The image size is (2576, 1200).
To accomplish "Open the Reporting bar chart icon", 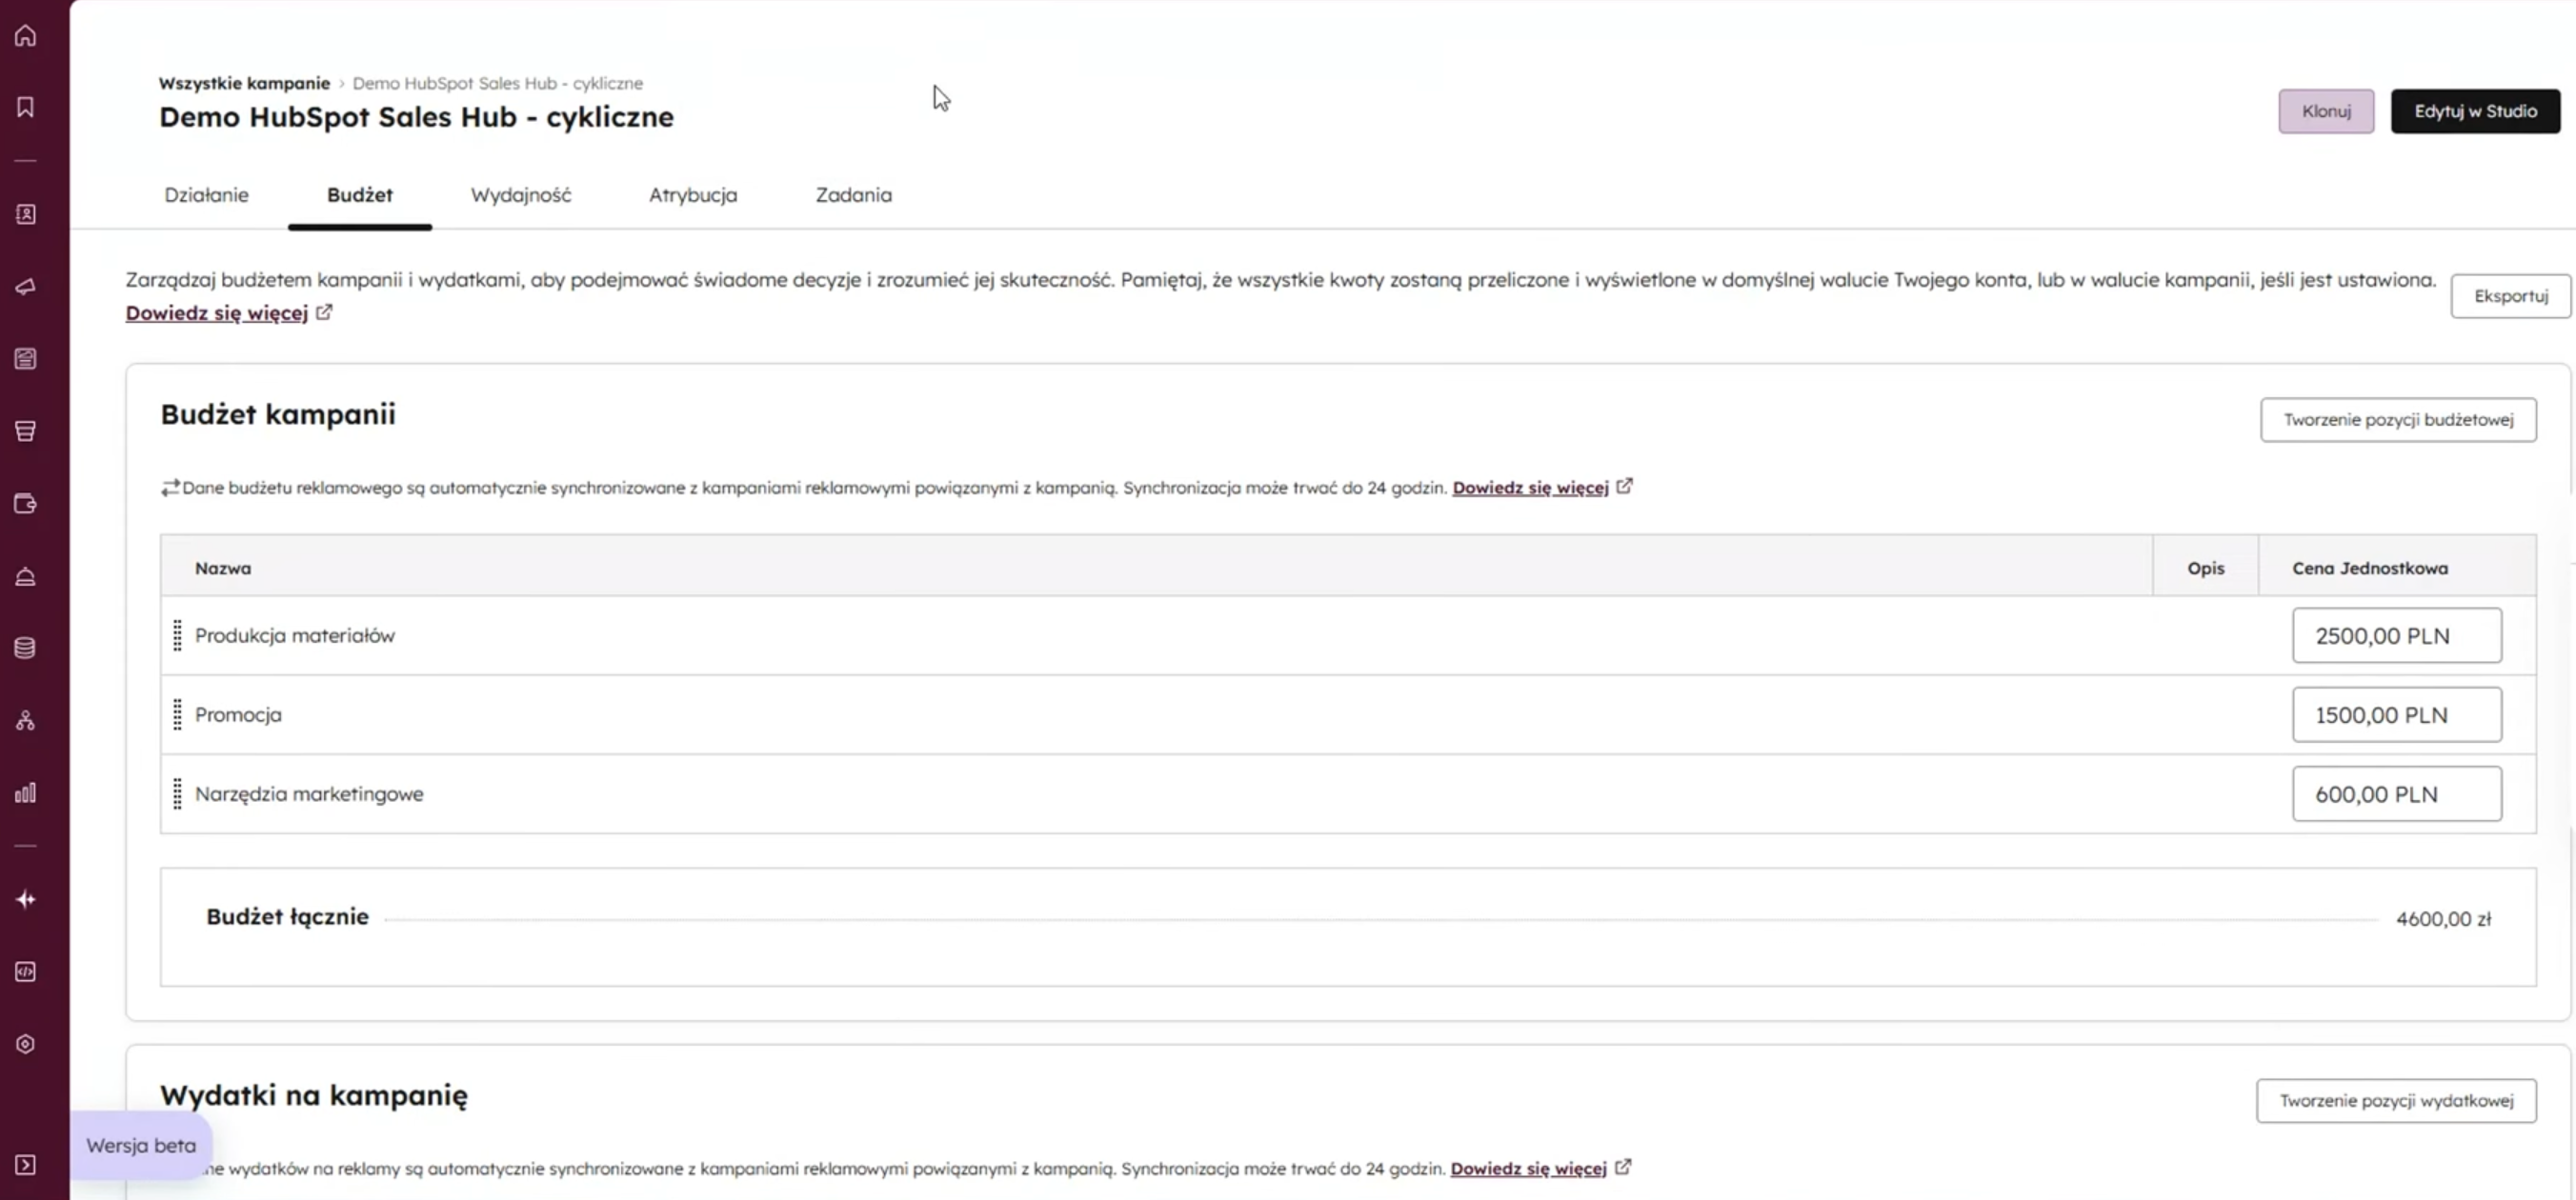I will pos(26,793).
